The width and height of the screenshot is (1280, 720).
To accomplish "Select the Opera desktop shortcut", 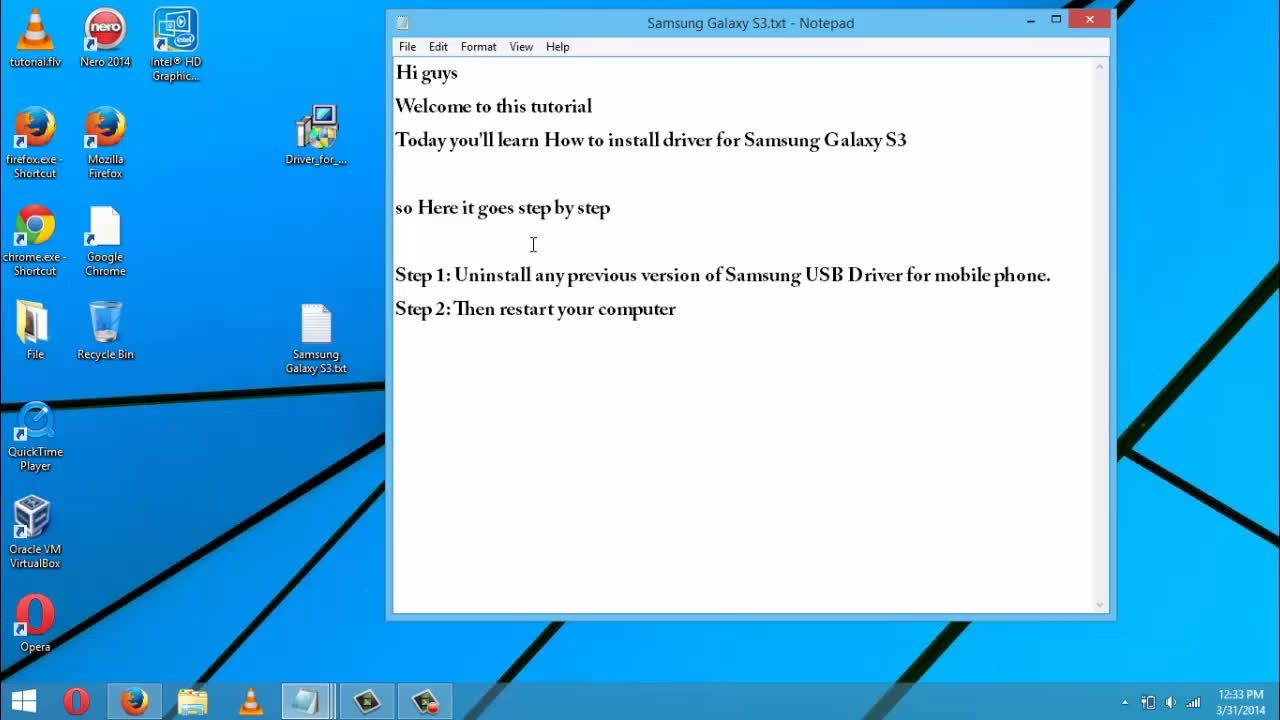I will tap(35, 624).
